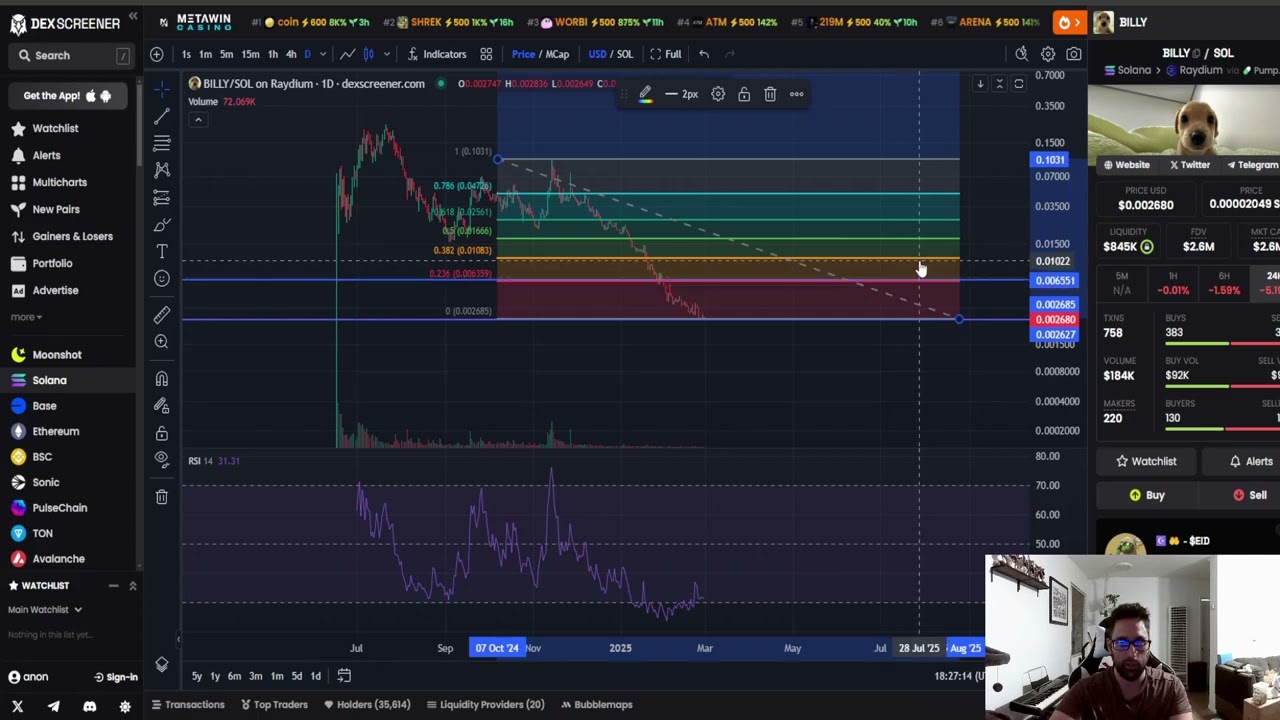
Task: Click the Search field in sidebar
Action: 72,56
